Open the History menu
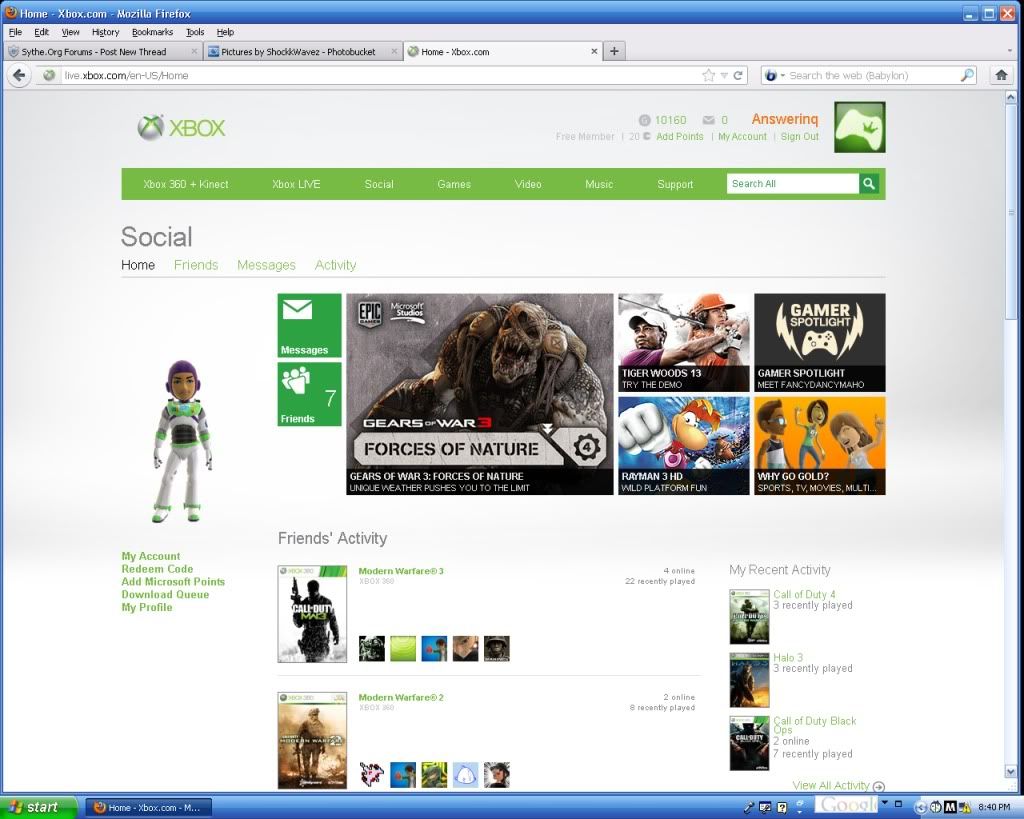The width and height of the screenshot is (1024, 819). tap(105, 32)
